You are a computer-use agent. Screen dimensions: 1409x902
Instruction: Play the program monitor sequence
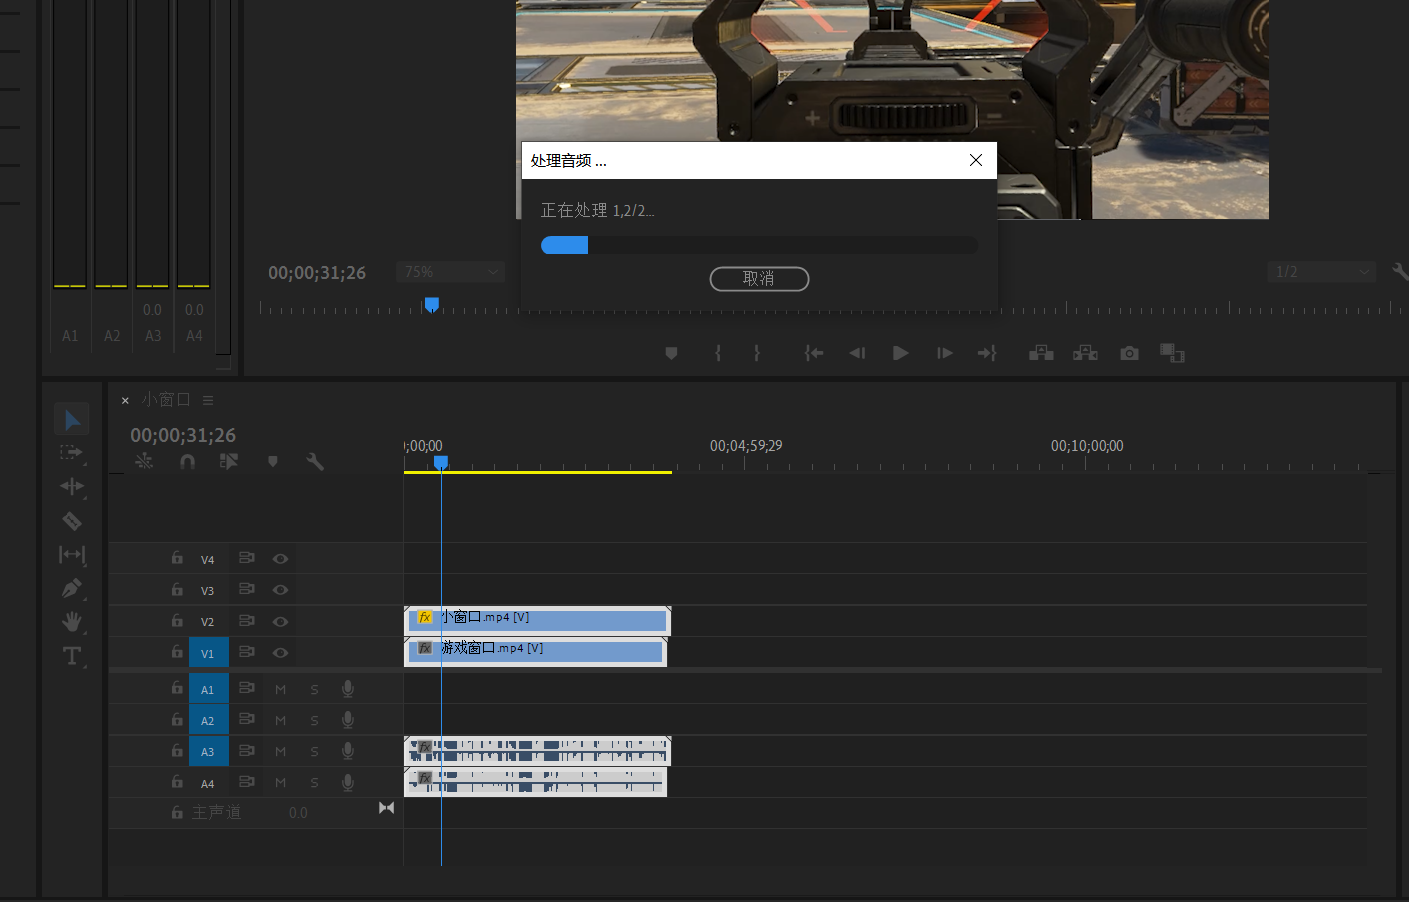point(900,353)
